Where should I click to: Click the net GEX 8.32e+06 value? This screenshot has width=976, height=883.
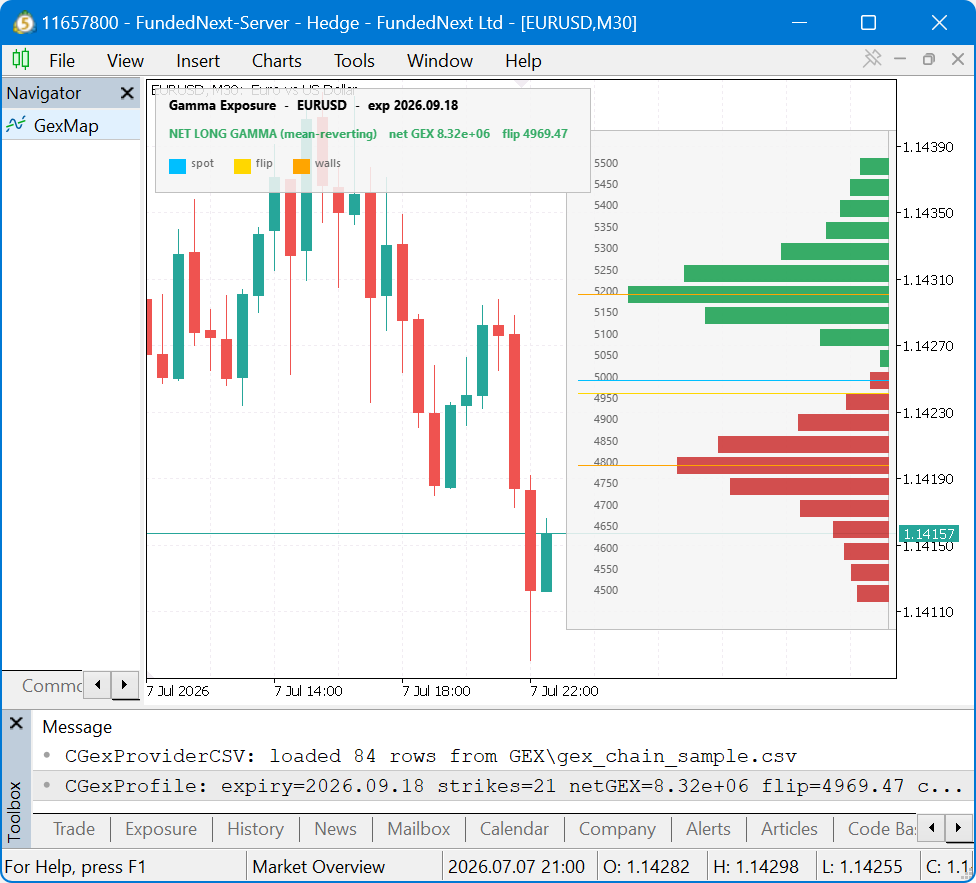(x=439, y=134)
